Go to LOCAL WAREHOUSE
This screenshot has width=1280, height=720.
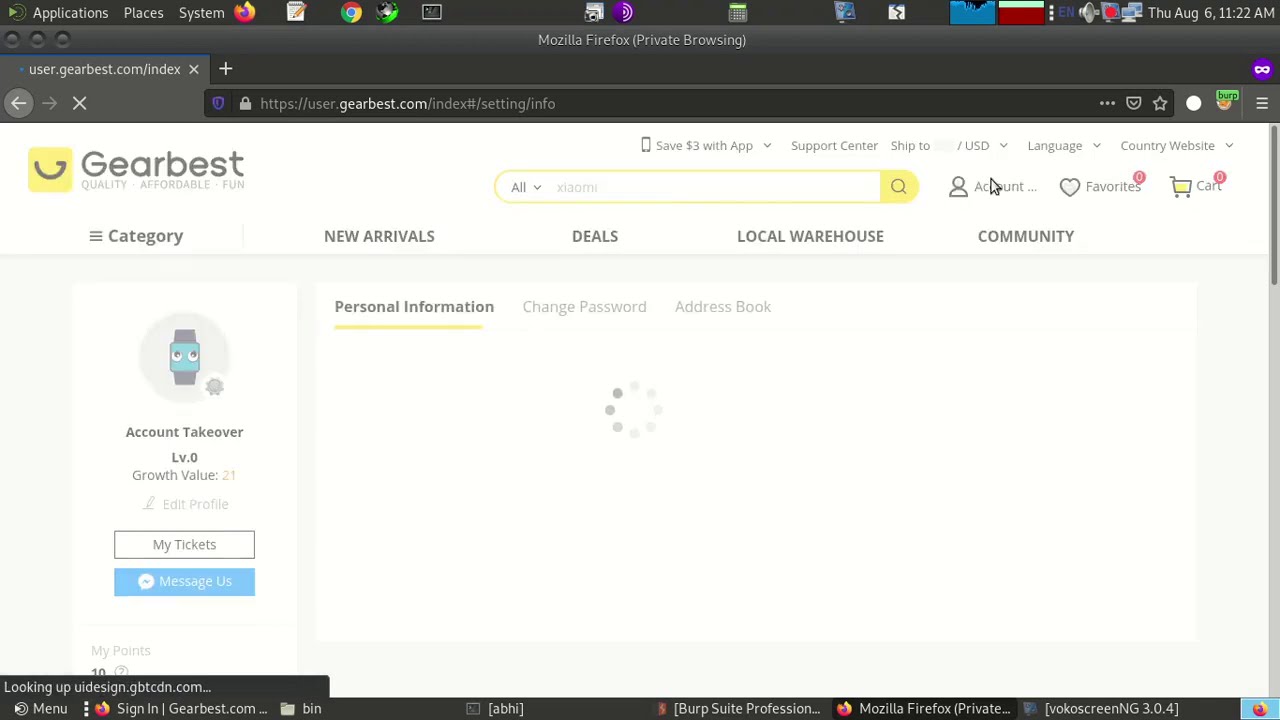point(810,236)
